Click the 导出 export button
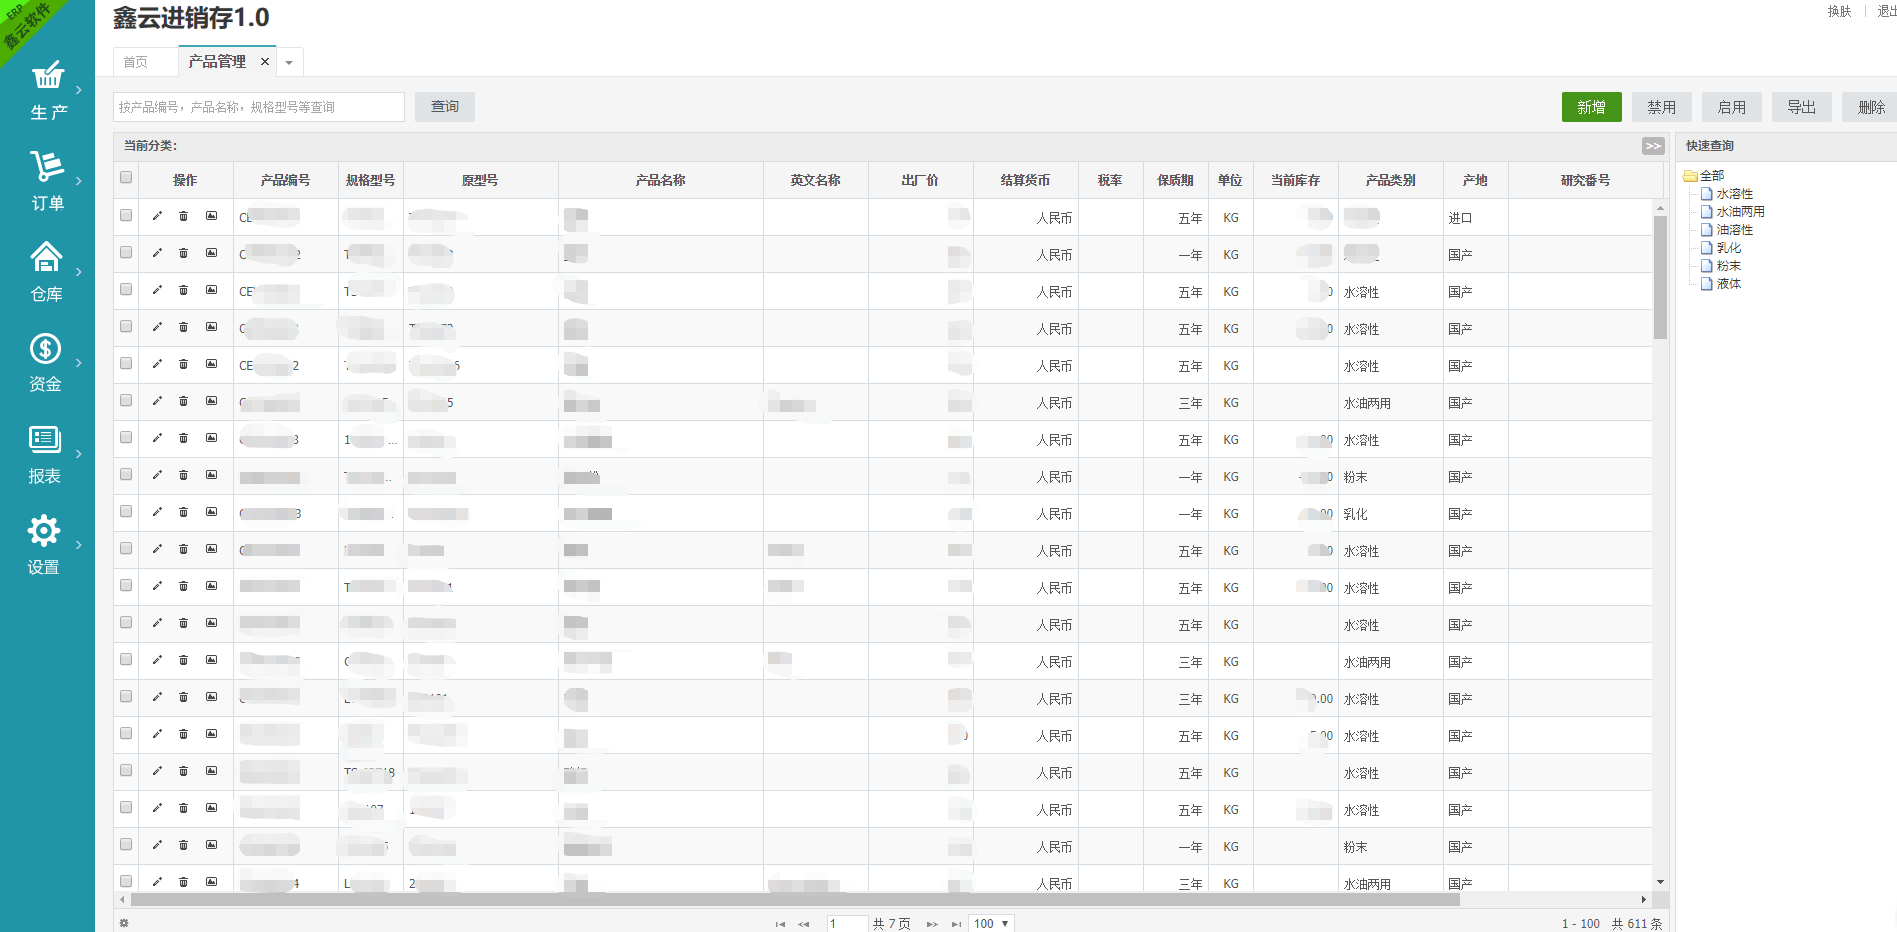The height and width of the screenshot is (932, 1897). [1801, 107]
